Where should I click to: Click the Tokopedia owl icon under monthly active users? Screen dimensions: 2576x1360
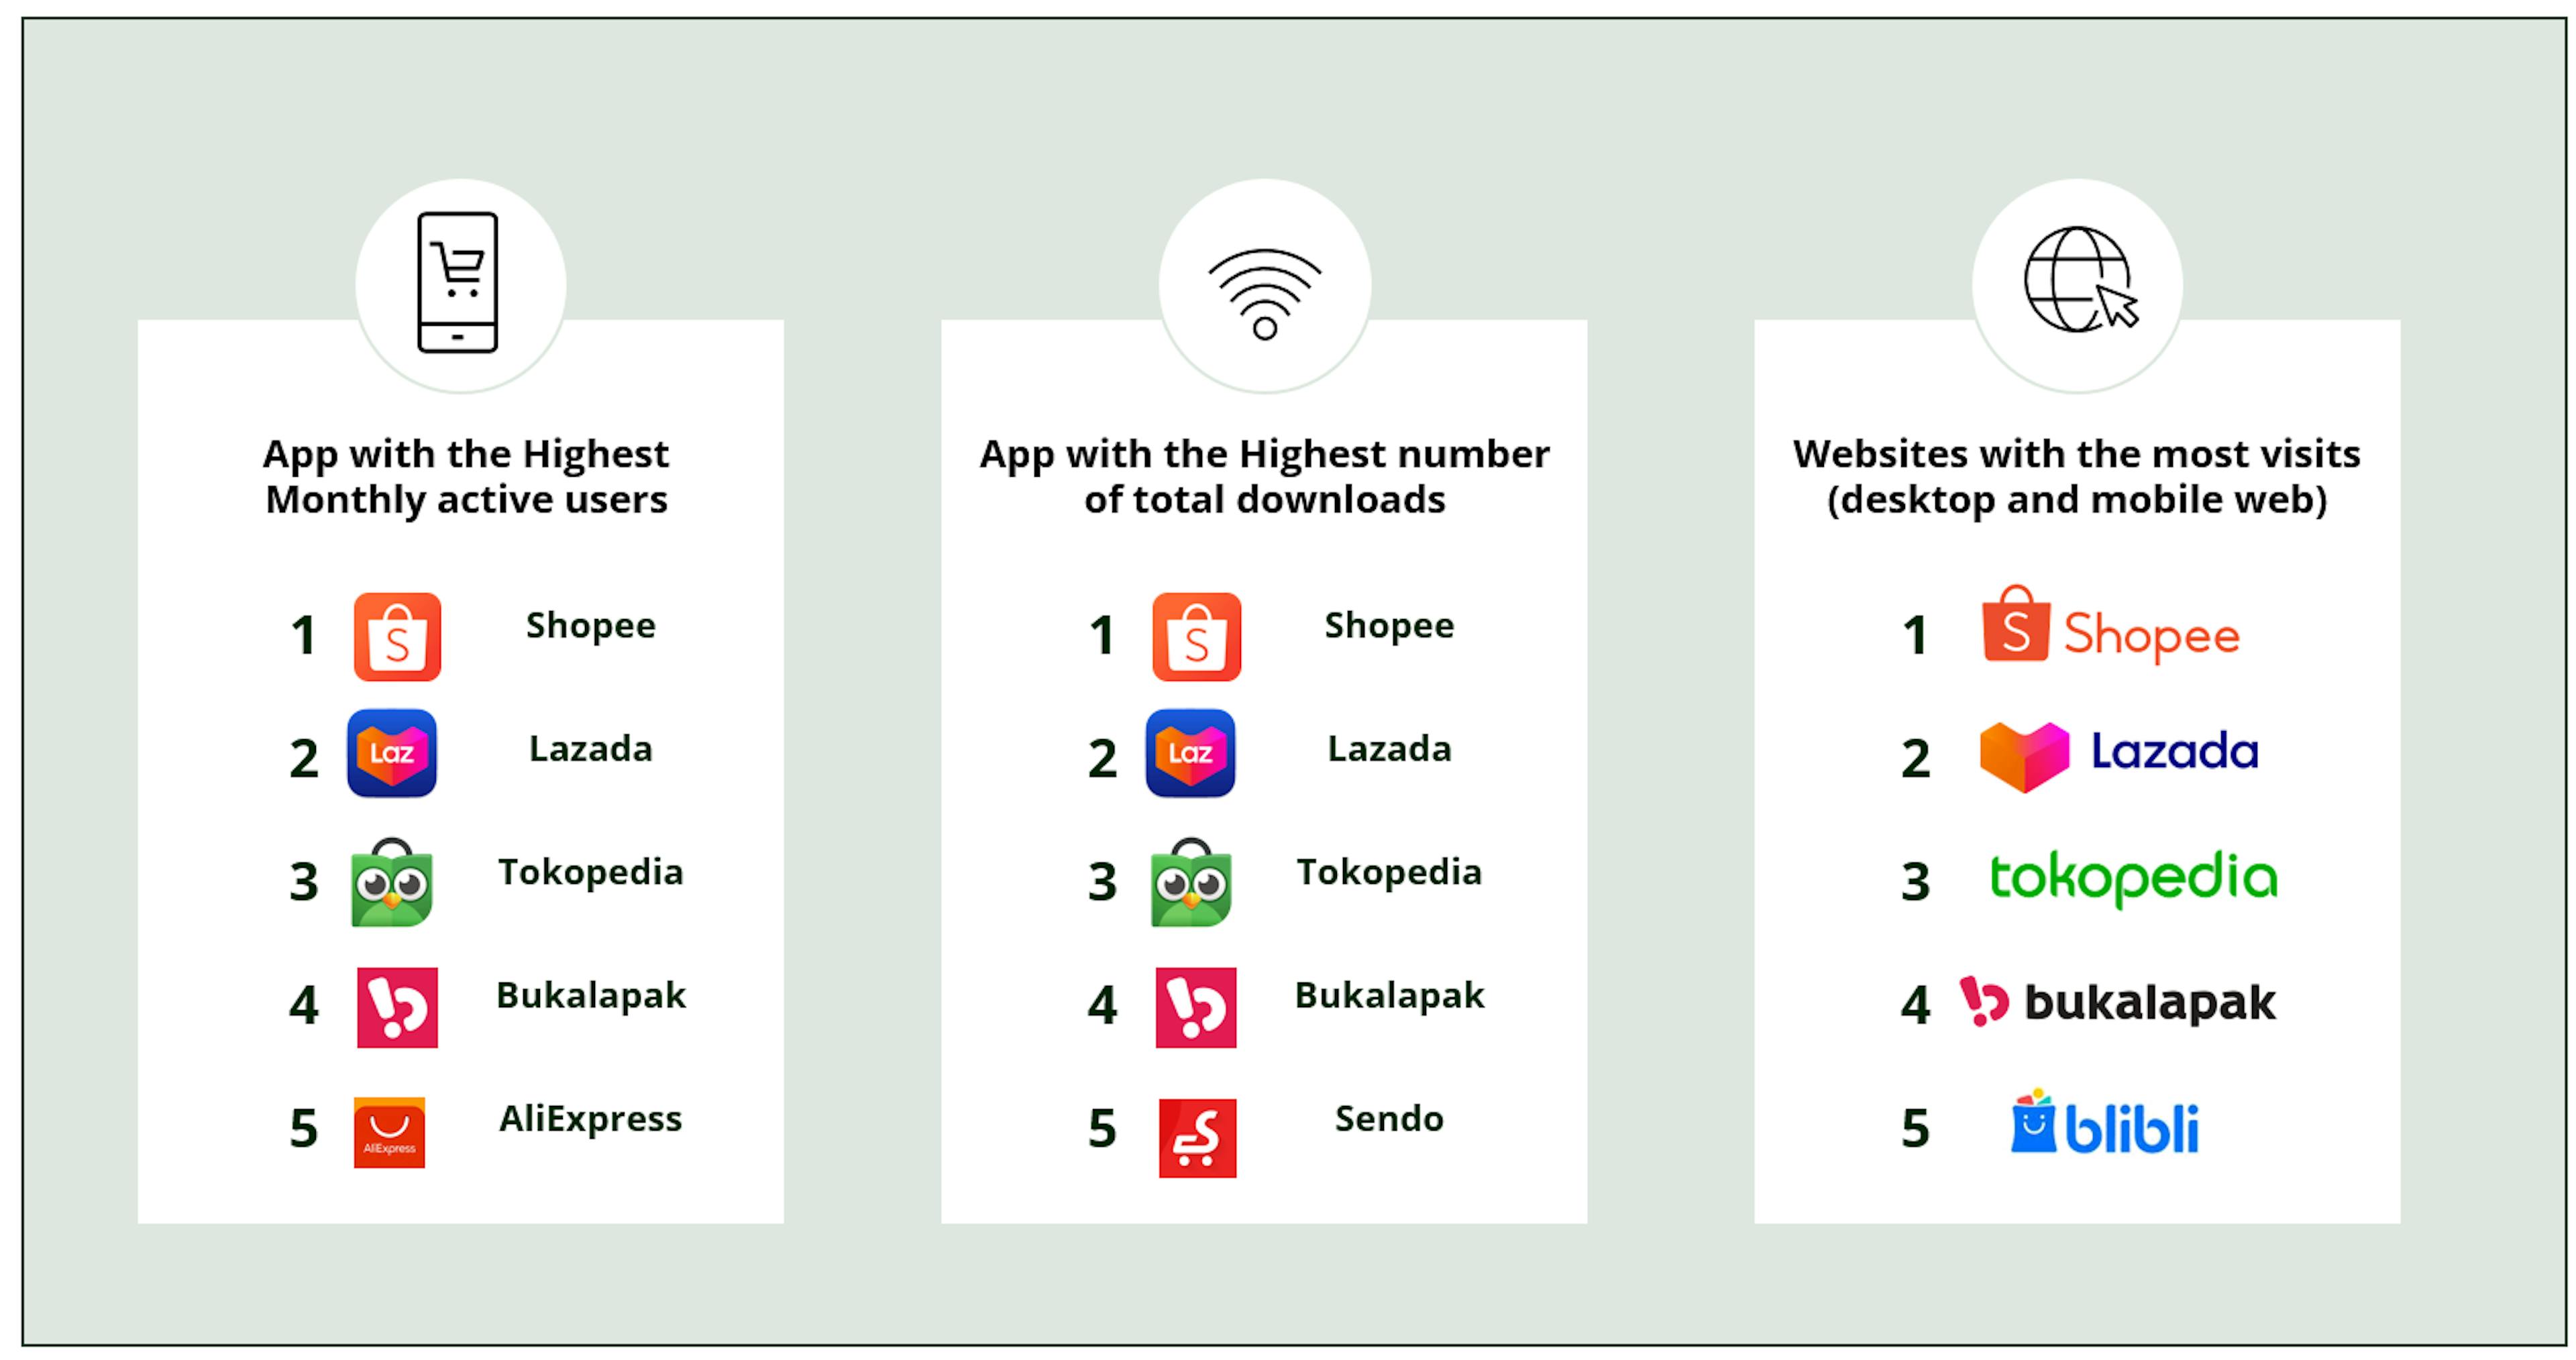point(392,883)
